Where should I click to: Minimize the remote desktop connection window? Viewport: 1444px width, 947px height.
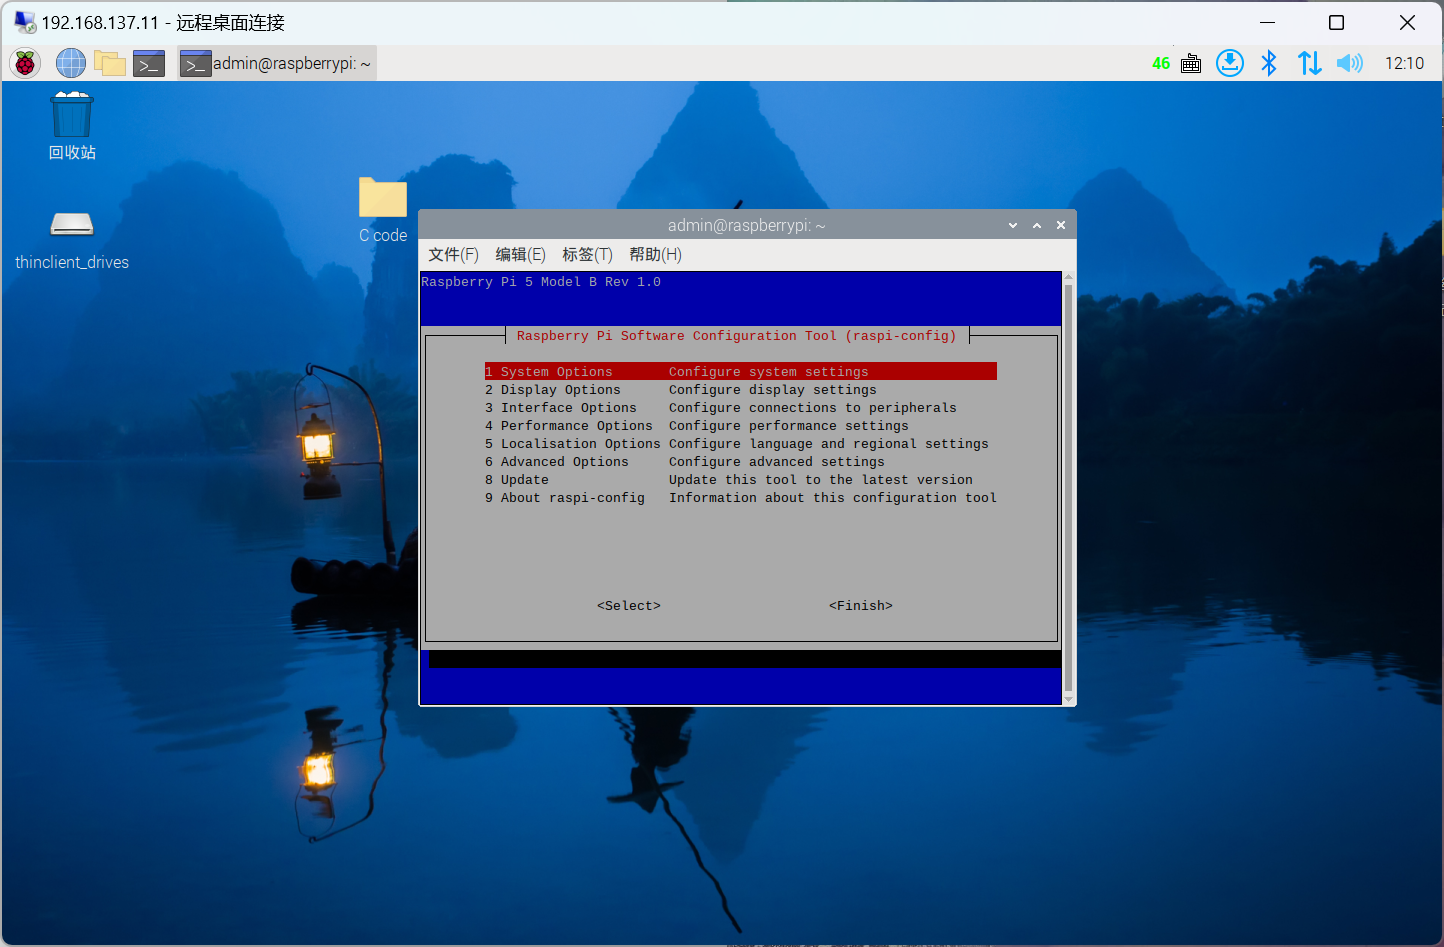coord(1267,22)
